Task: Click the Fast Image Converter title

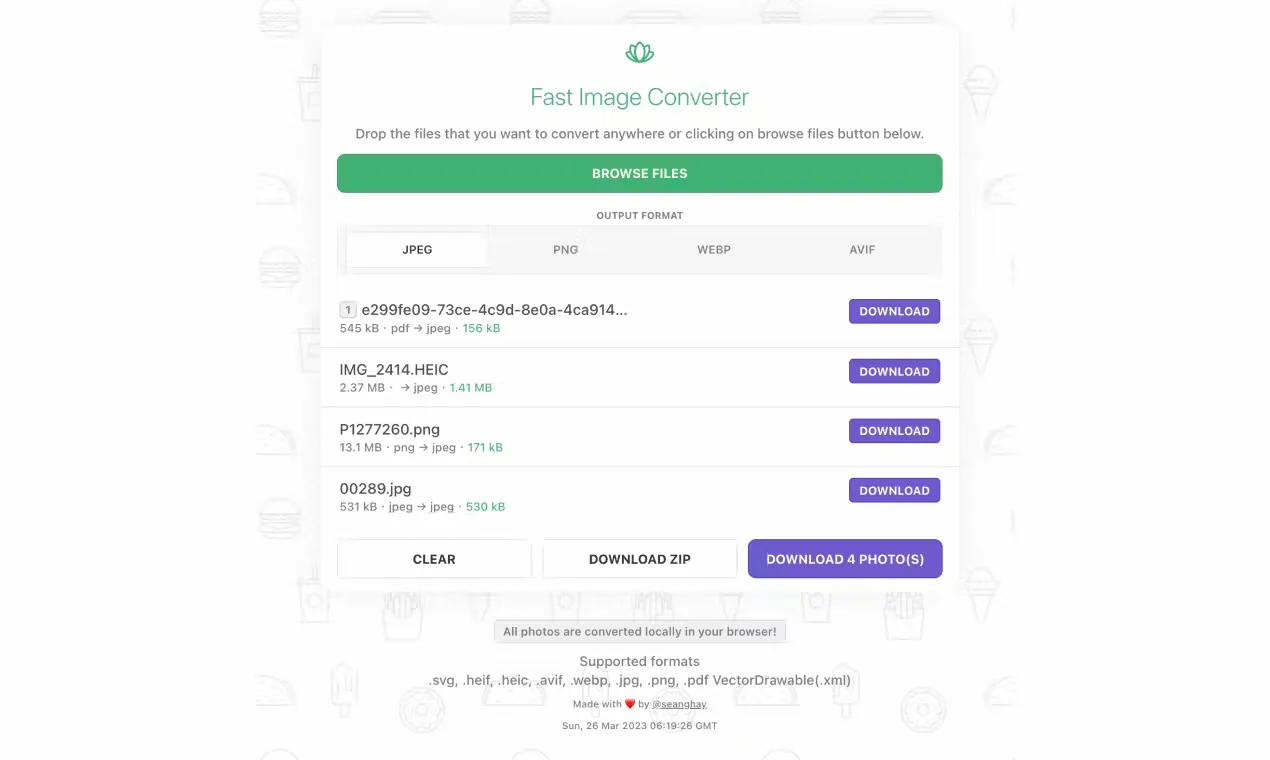Action: tap(639, 97)
